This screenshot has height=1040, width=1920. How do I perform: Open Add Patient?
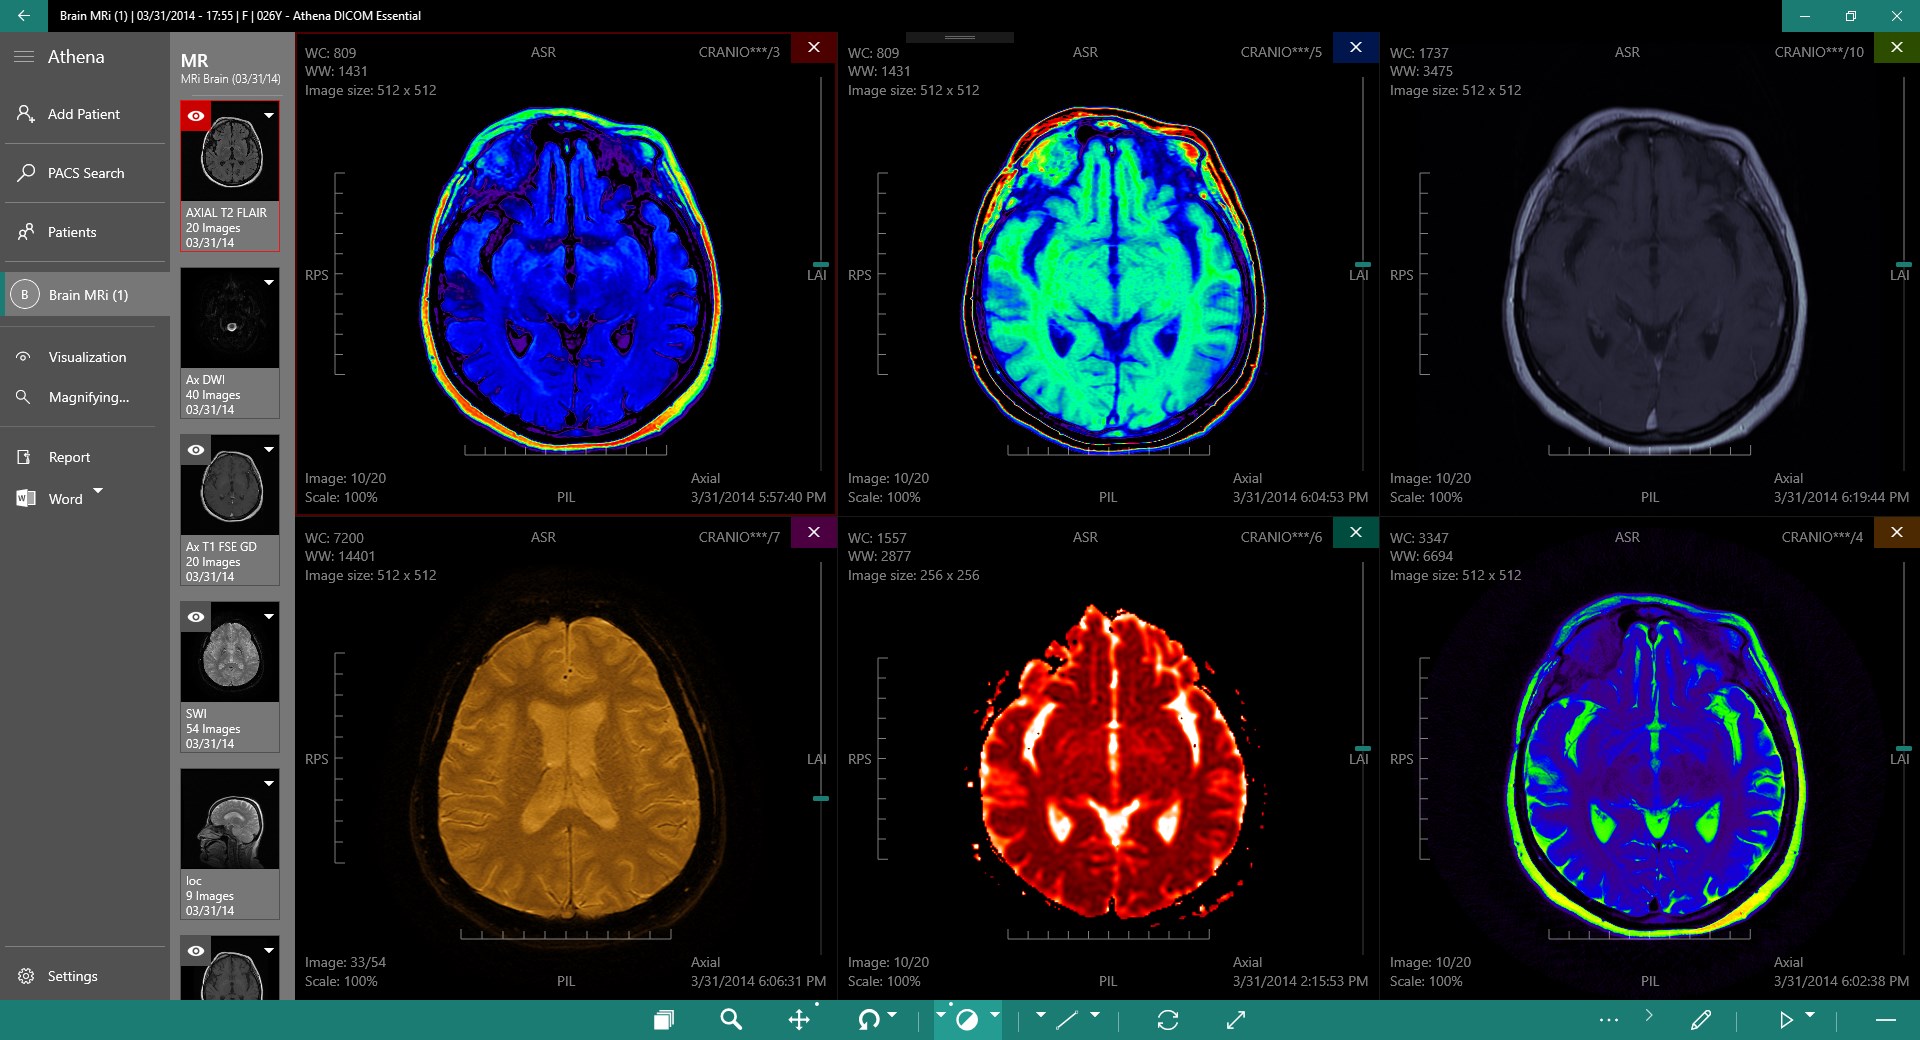tap(82, 114)
